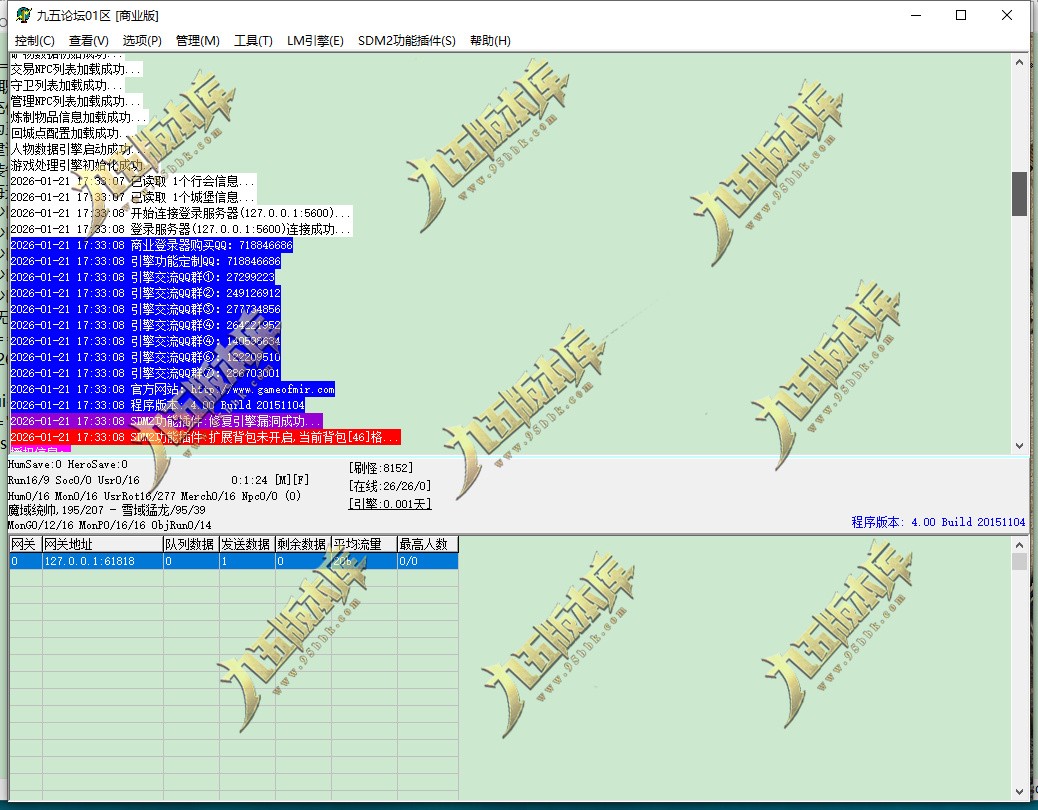The height and width of the screenshot is (810, 1038).
Task: Click the 平均流量 column header
Action: 363,545
